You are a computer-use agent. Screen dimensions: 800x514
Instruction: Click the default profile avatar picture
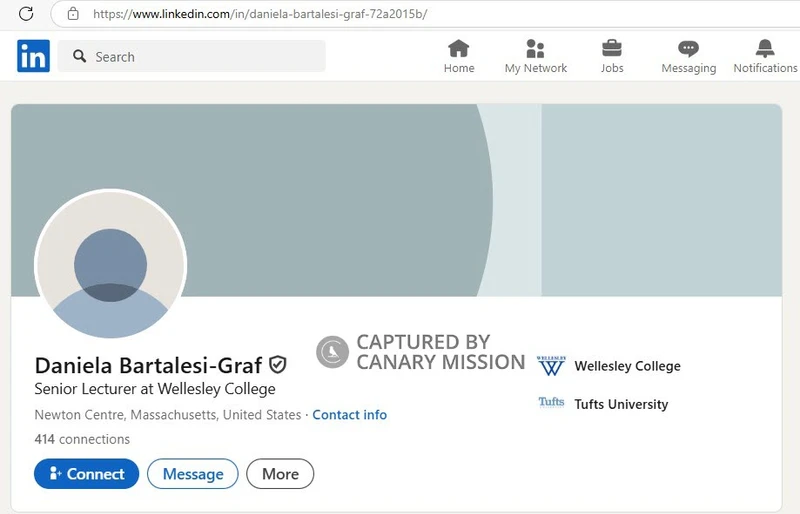coord(110,264)
